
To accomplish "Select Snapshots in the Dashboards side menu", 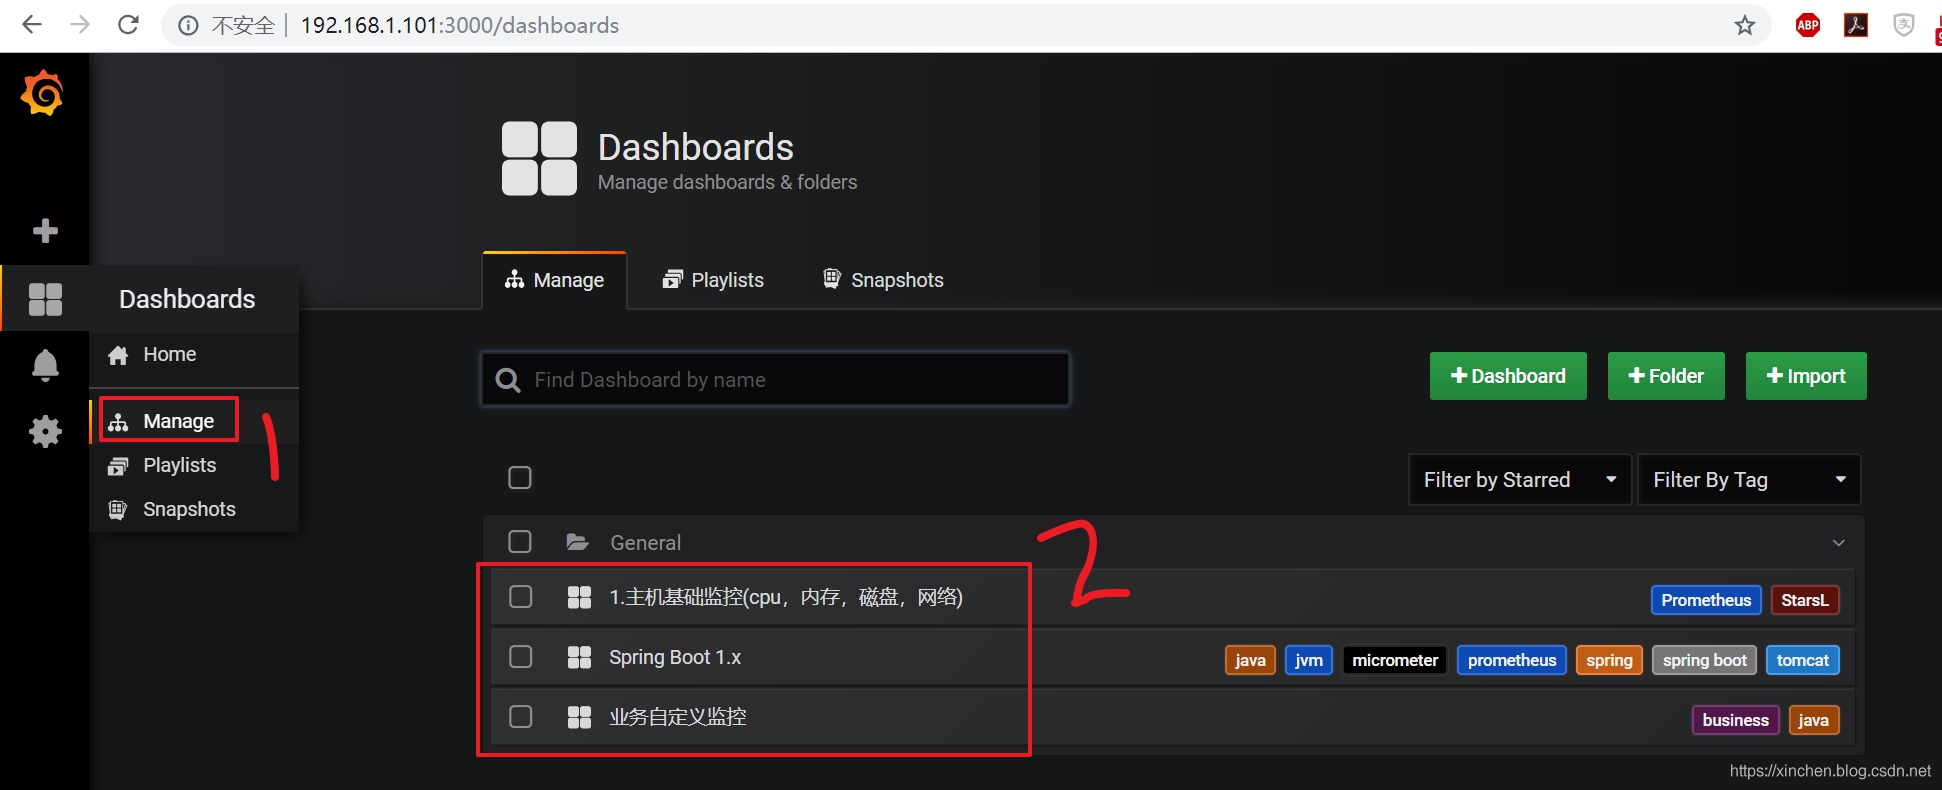I will click(x=189, y=509).
